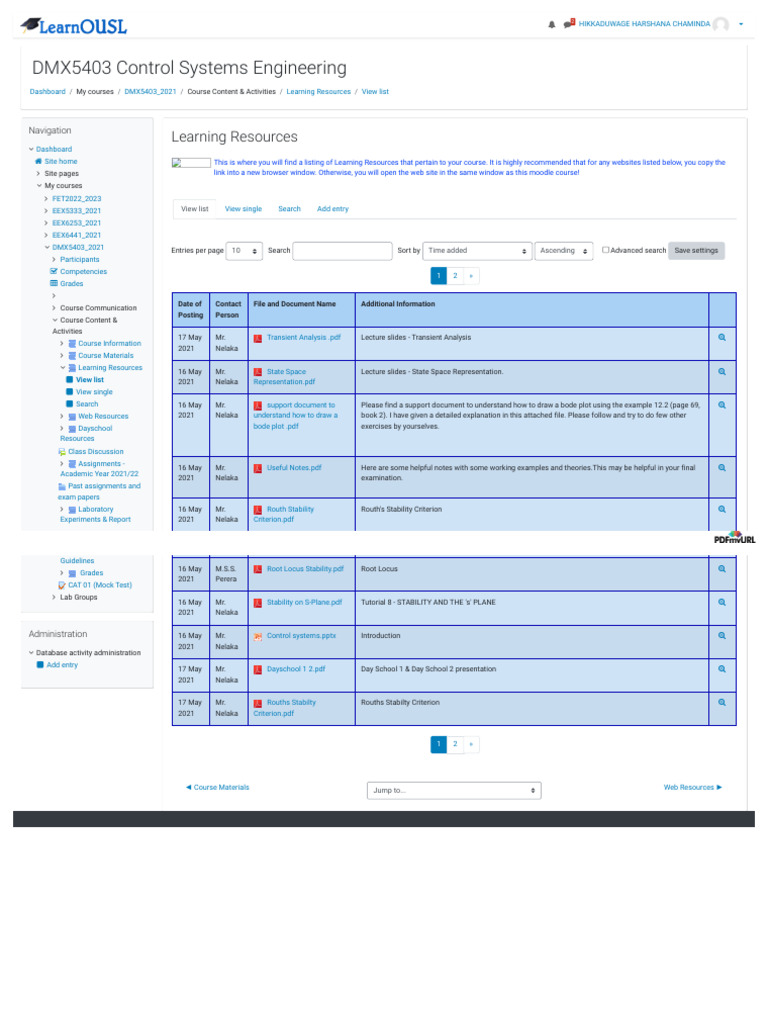The height and width of the screenshot is (1024, 768).
Task: Click magnifier icon for Stability on S-Plane row
Action: (722, 602)
